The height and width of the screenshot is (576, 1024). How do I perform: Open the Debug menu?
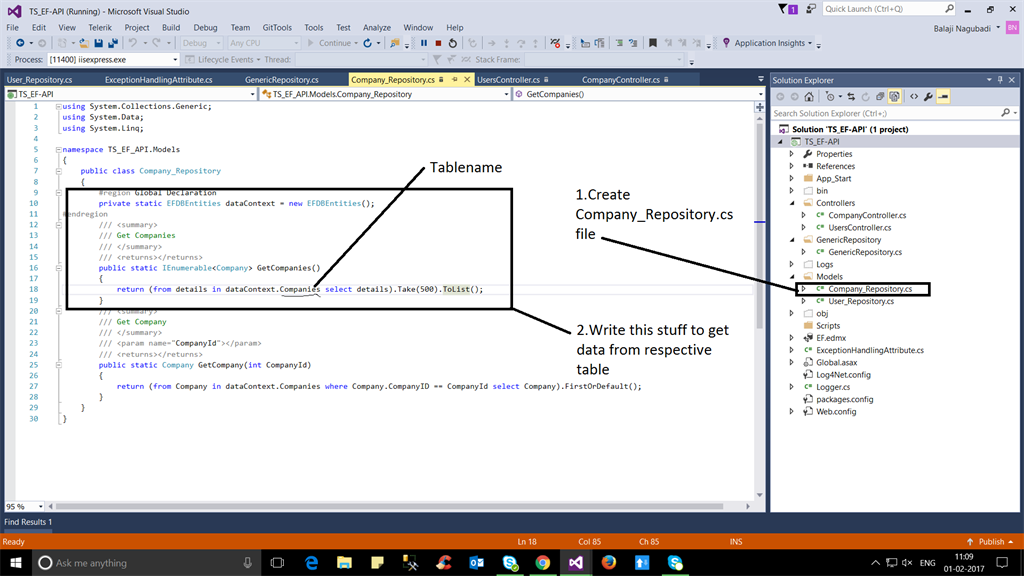point(204,27)
